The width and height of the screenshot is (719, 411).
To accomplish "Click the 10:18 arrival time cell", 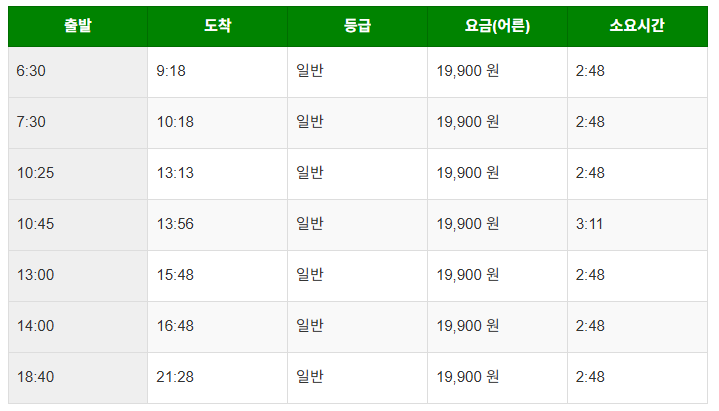I will 218,123.
